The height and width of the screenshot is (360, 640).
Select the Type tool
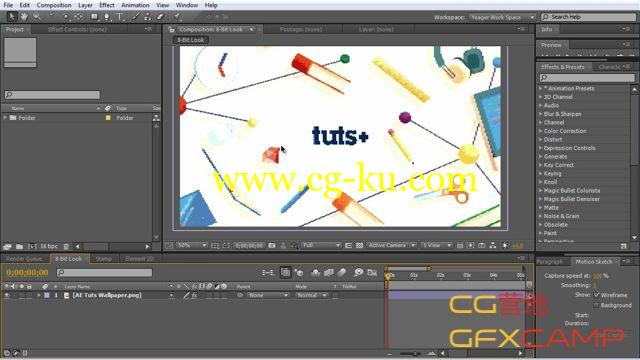pos(120,17)
